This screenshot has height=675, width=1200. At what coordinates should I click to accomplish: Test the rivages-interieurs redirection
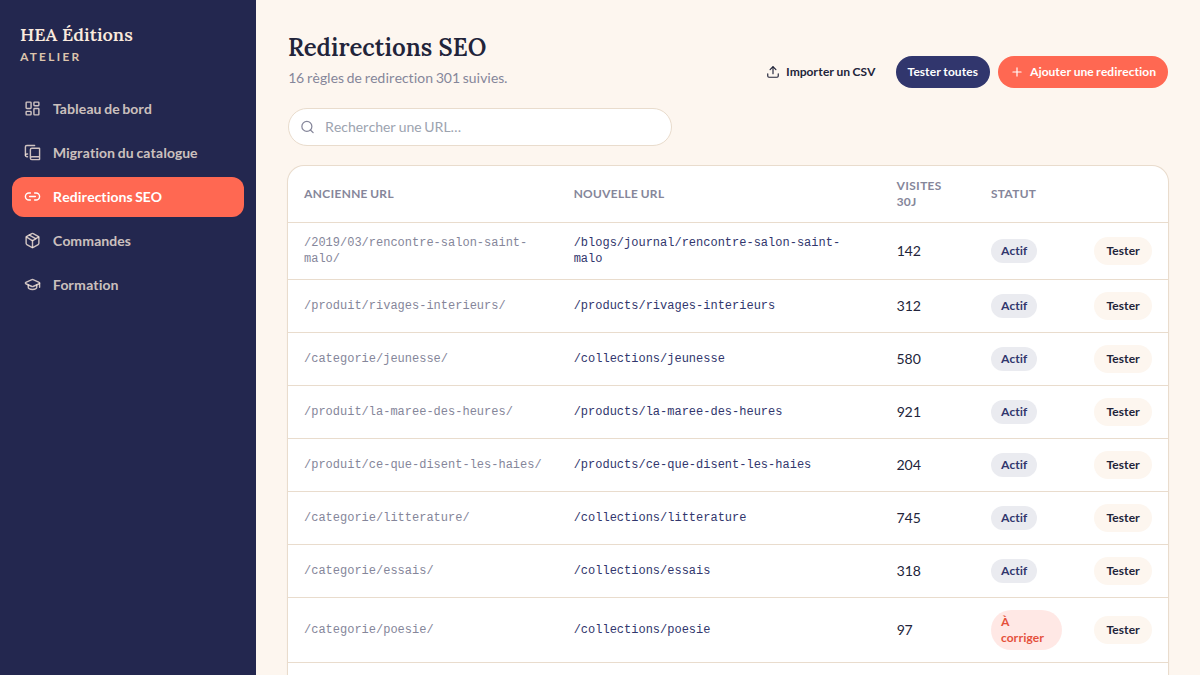coord(1123,306)
